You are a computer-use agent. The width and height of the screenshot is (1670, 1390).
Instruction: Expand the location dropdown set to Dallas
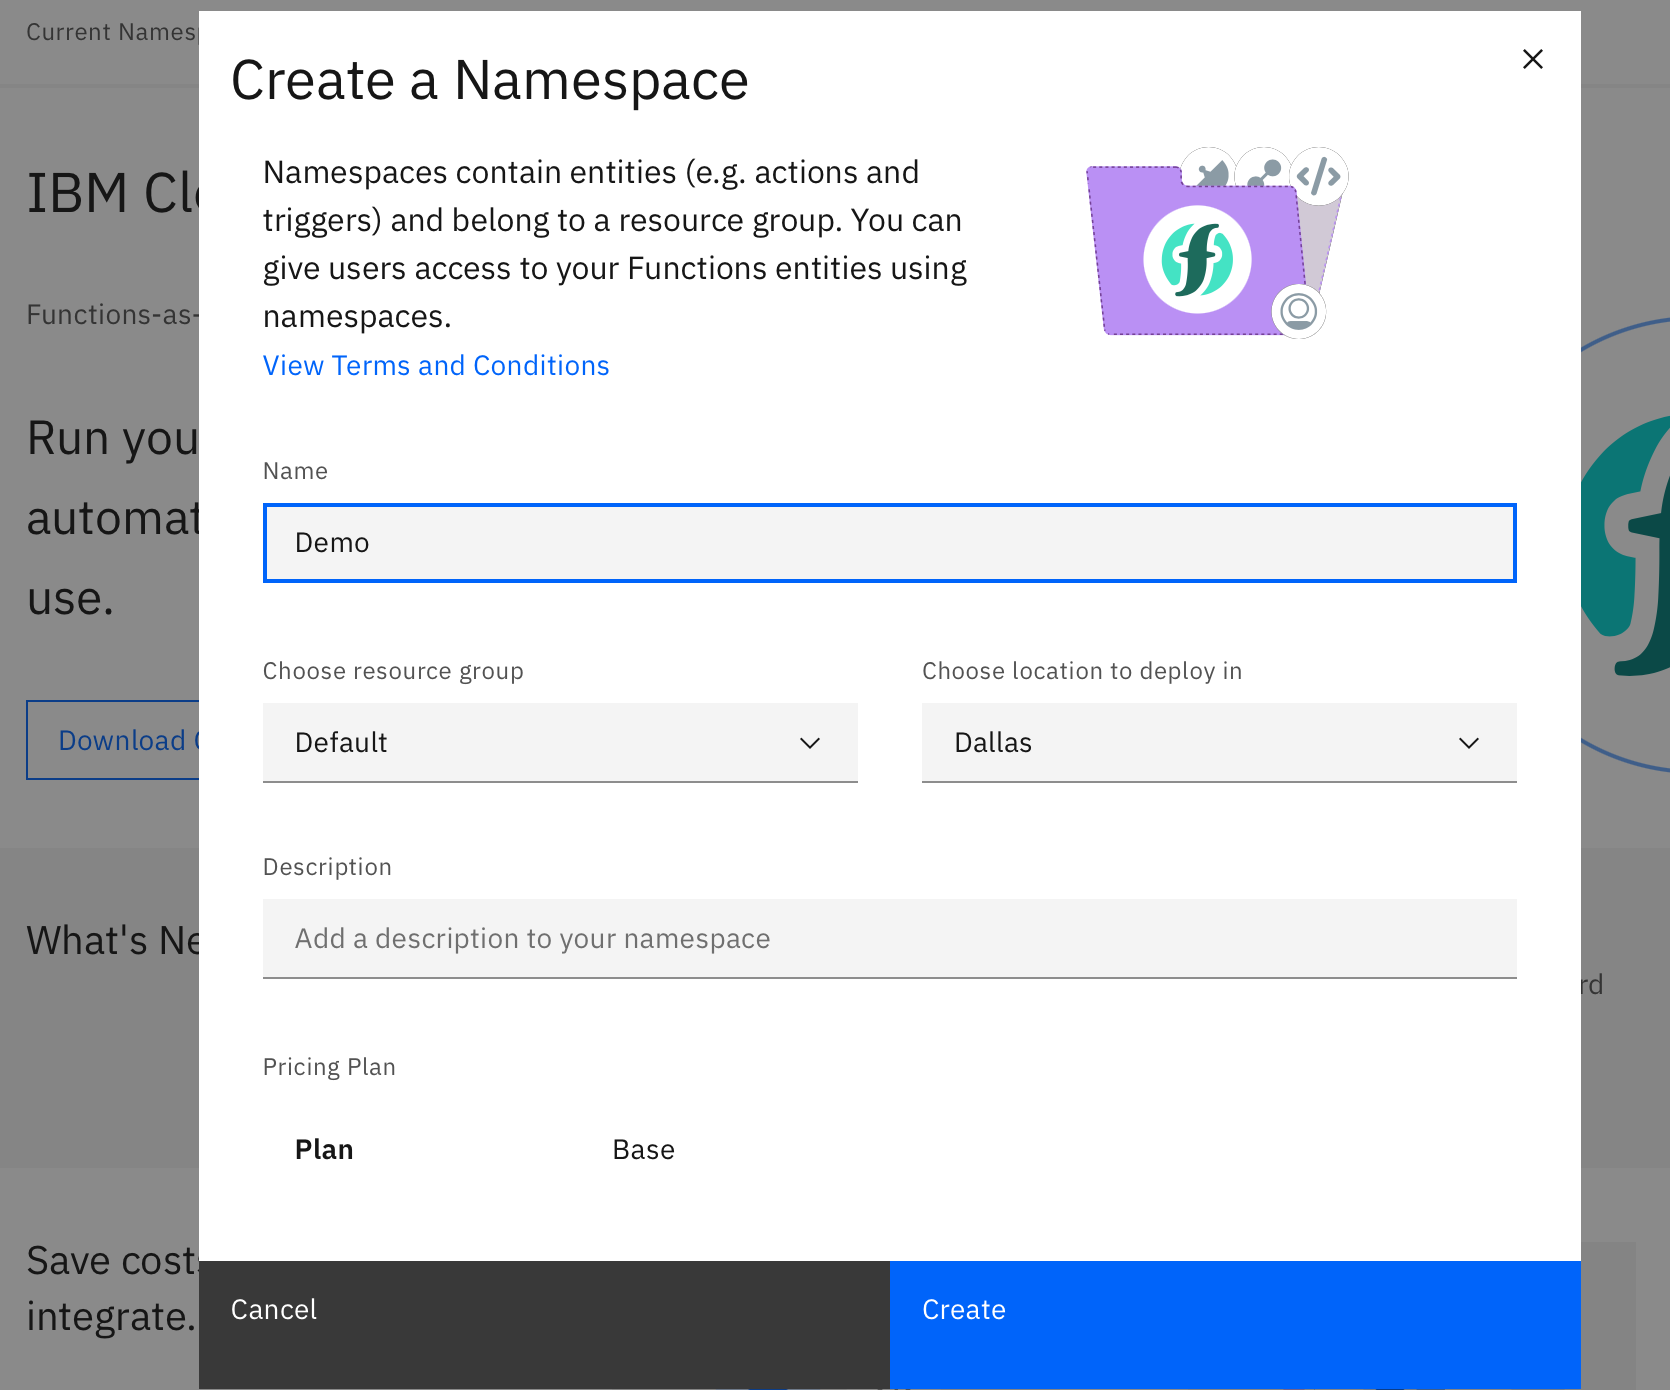(x=1219, y=743)
